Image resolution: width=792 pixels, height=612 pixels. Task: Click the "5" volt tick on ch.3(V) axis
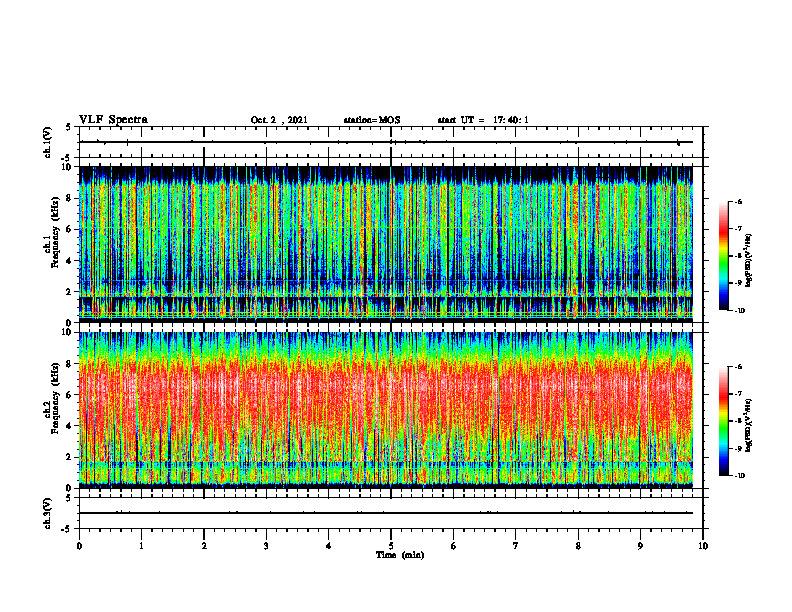click(x=68, y=498)
